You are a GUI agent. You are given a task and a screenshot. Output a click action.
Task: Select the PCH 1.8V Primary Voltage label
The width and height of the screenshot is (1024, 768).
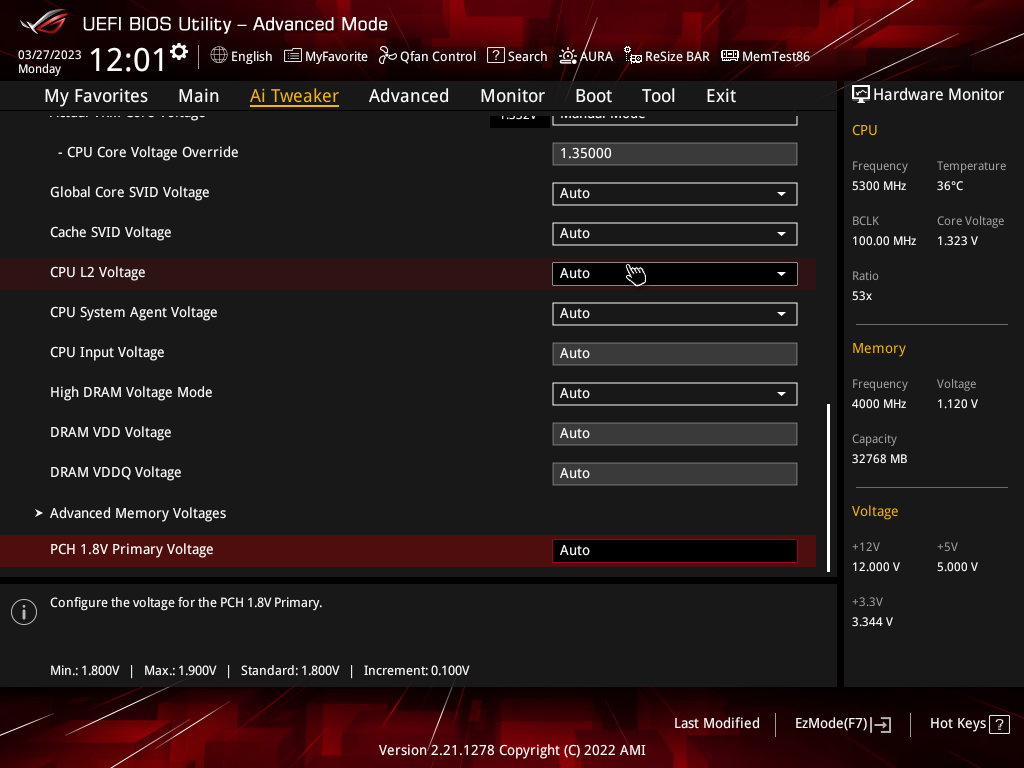[131, 550]
